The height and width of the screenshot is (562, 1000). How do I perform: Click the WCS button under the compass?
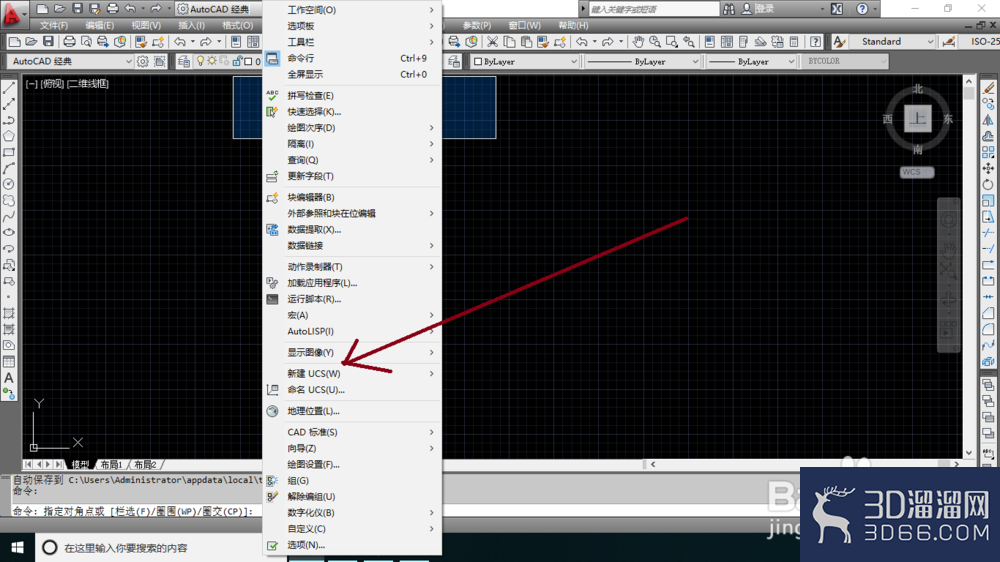917,172
